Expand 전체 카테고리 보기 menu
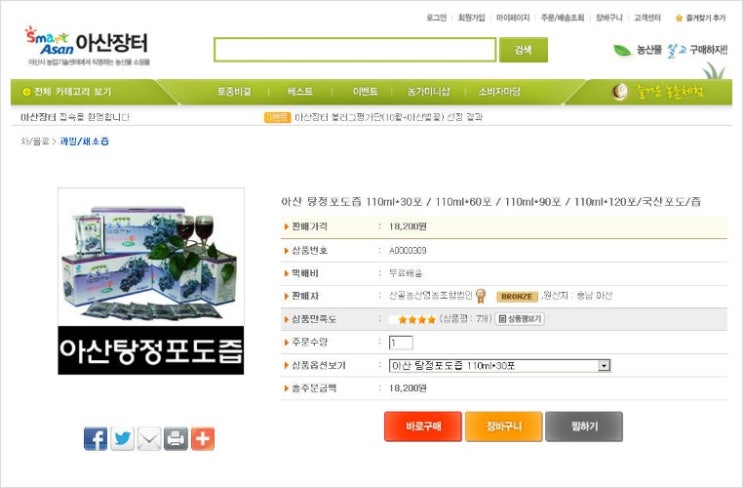Screen dimensions: 743x488 pyautogui.click(x=67, y=91)
